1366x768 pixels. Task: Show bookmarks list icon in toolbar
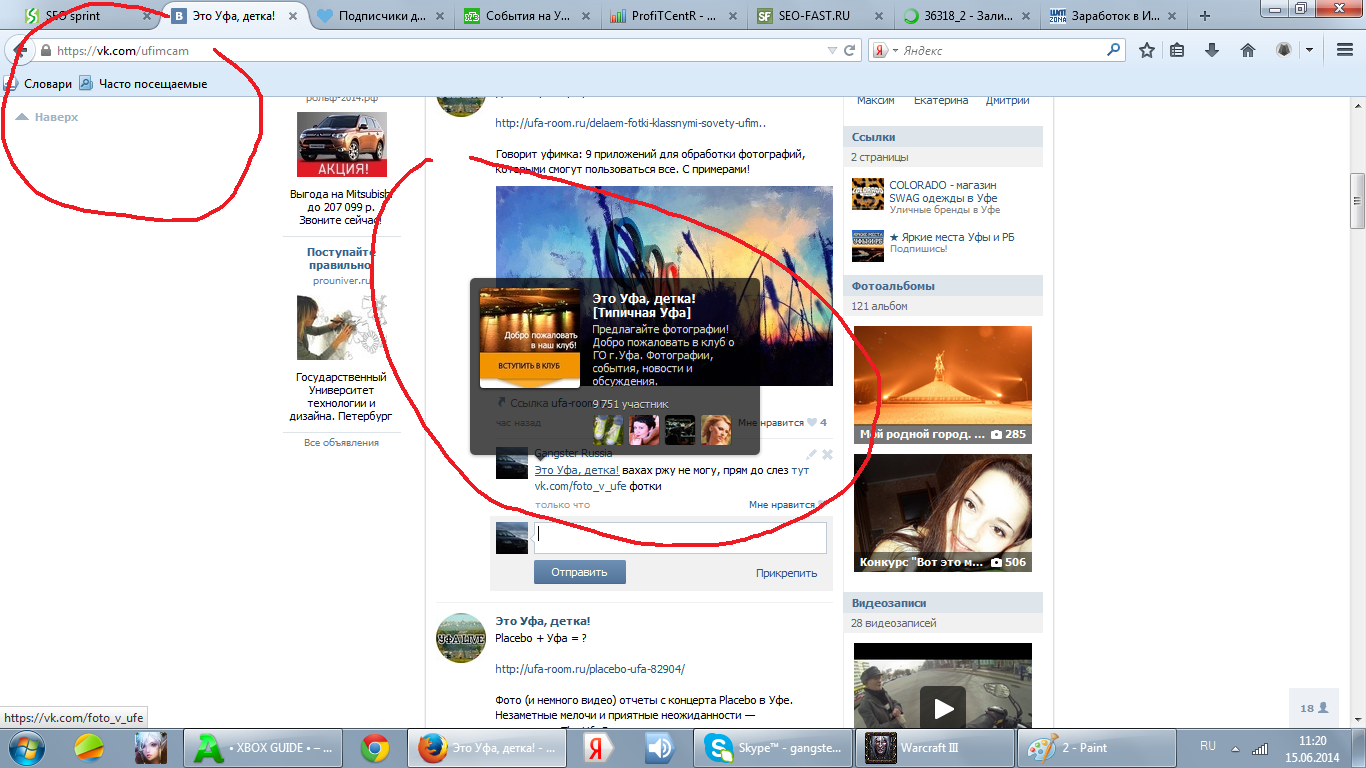coord(1178,50)
